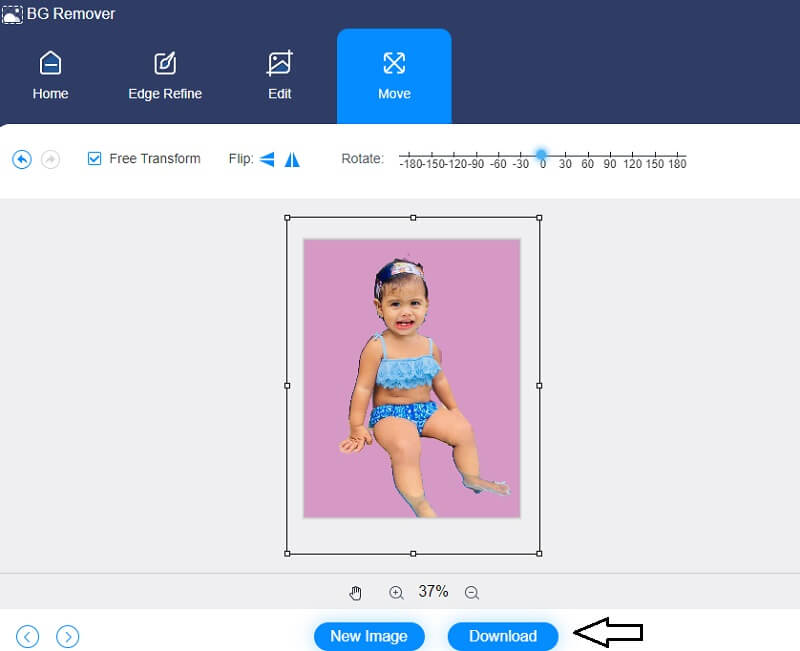
Task: Undo the last edit
Action: (22, 159)
